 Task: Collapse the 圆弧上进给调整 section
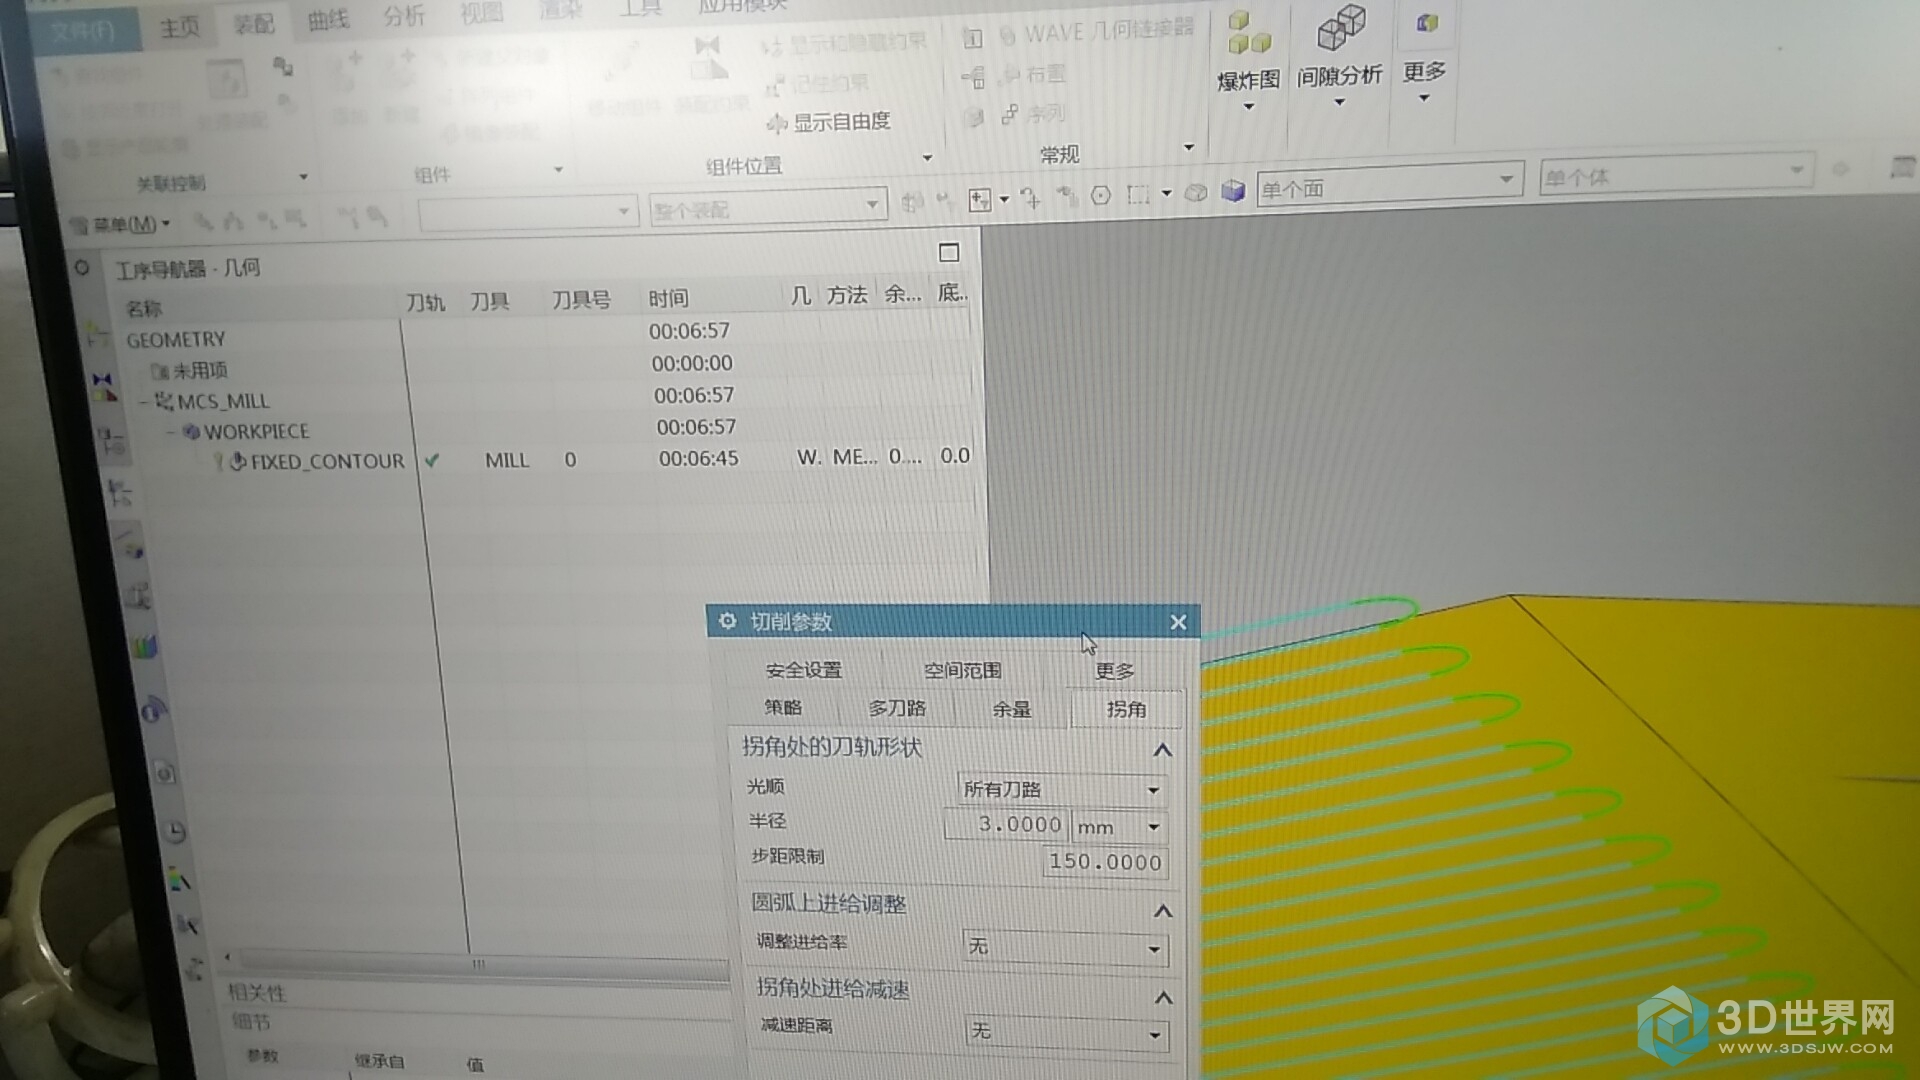coord(1163,911)
